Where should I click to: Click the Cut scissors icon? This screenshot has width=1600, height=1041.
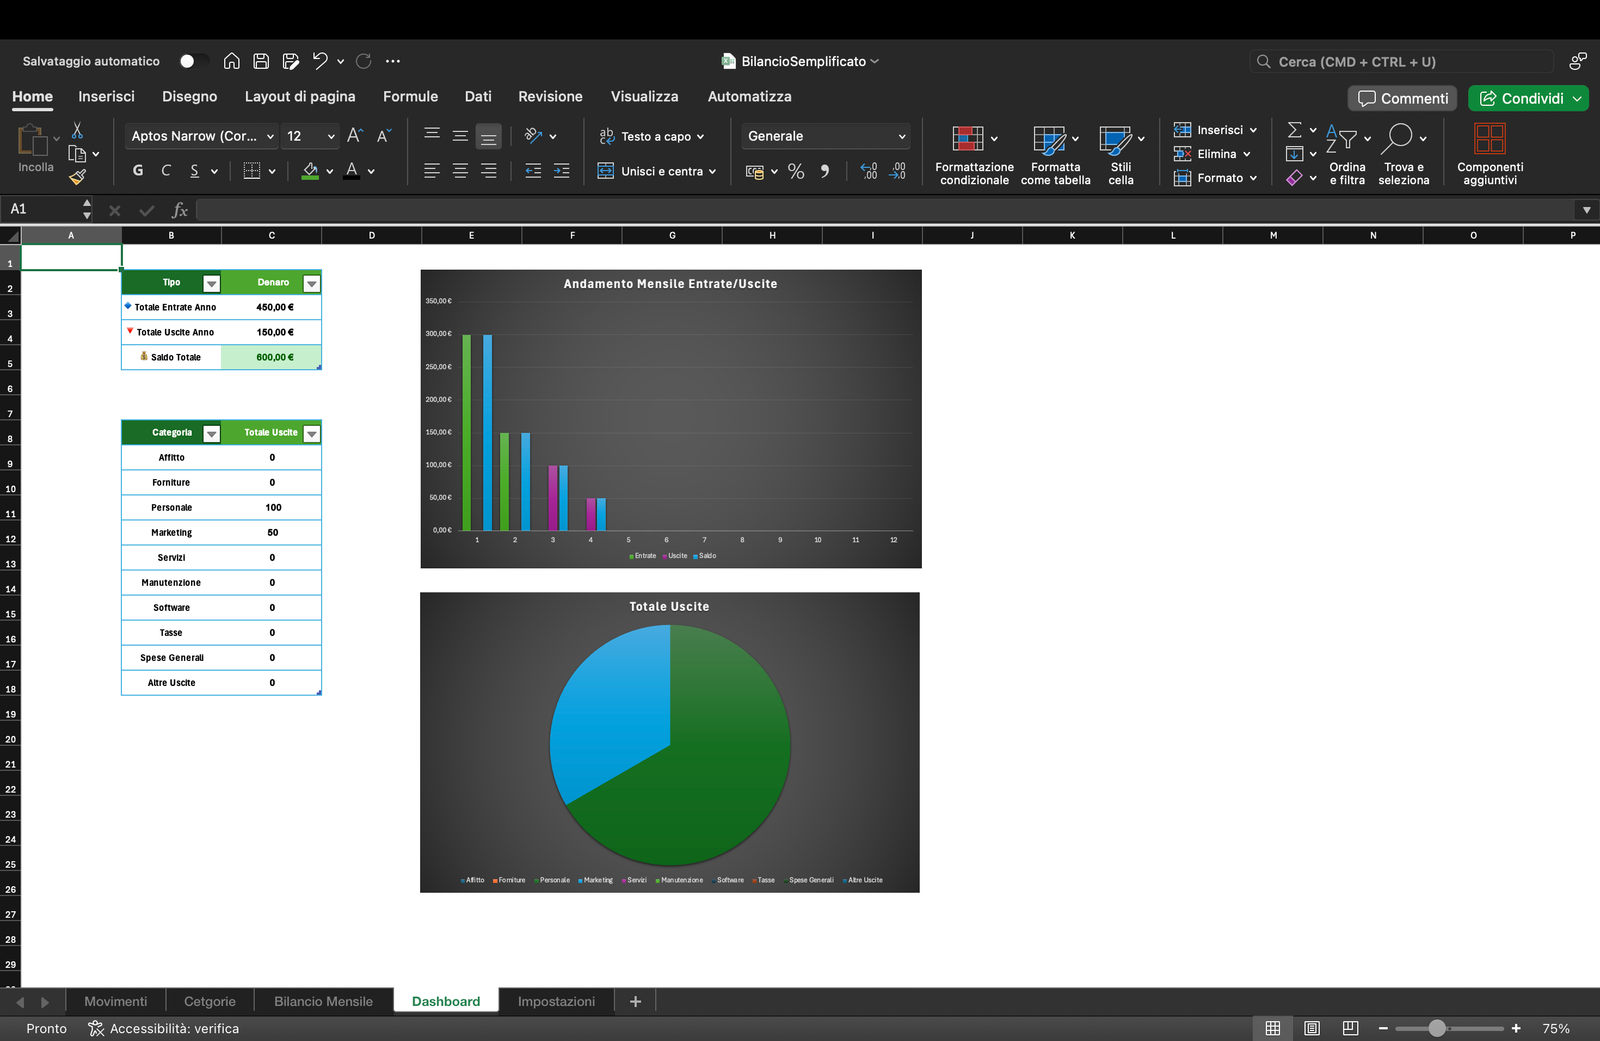77,131
